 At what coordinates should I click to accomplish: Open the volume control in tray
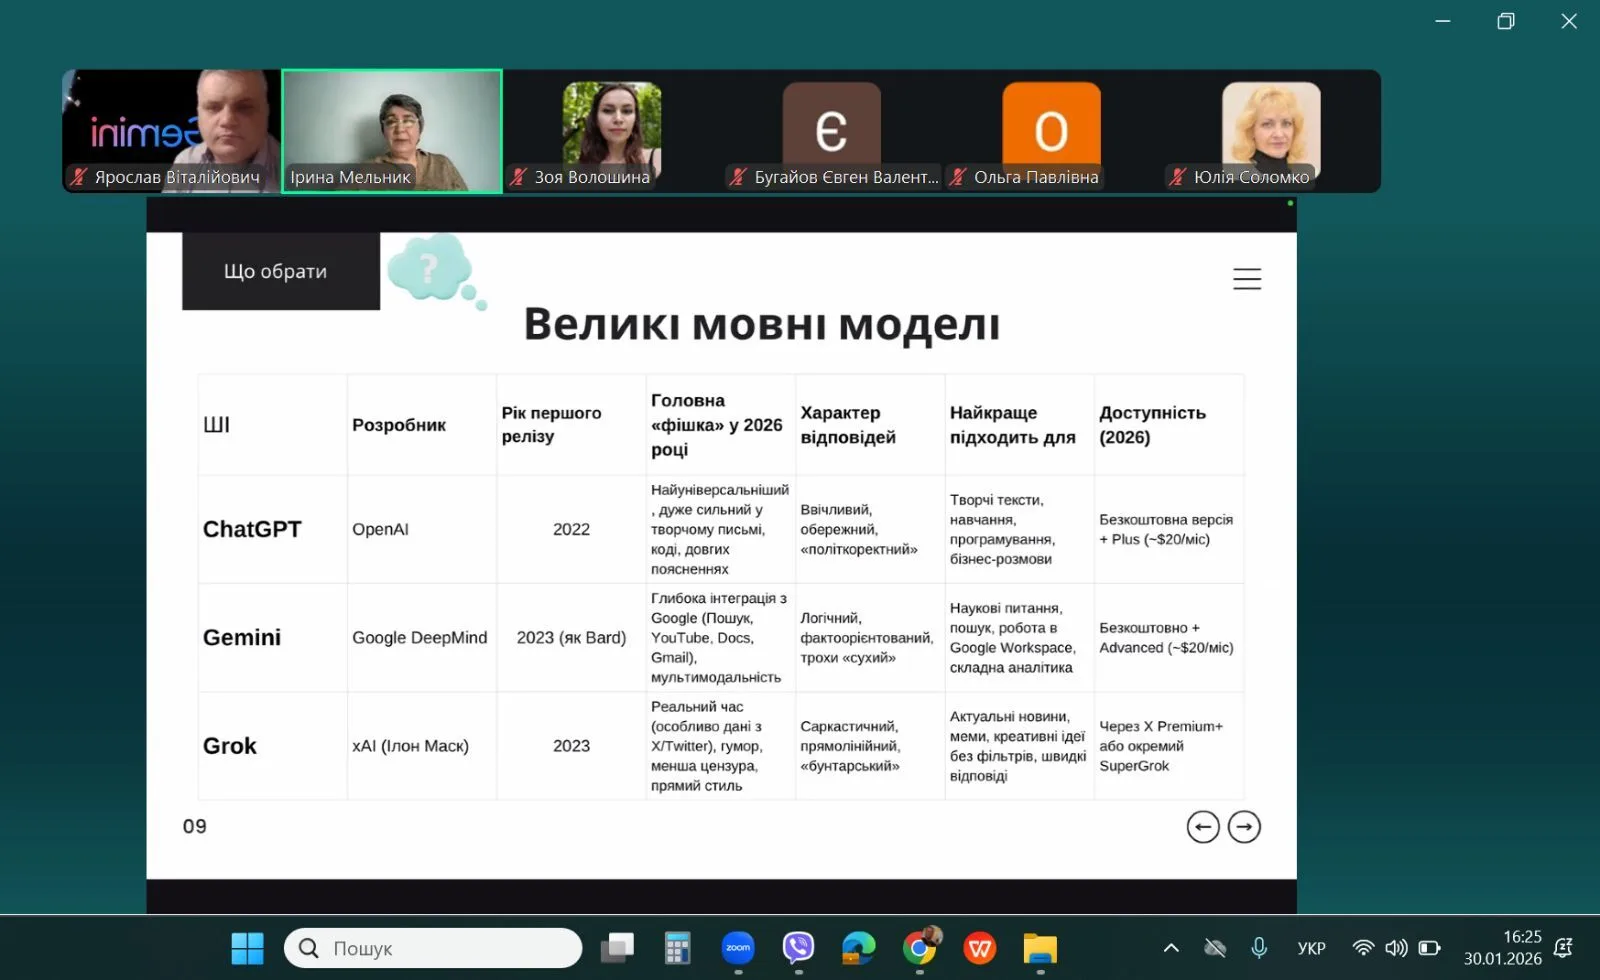click(1396, 948)
